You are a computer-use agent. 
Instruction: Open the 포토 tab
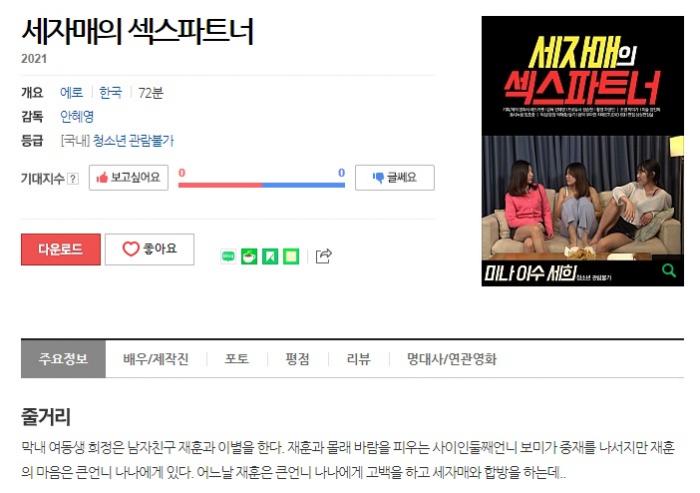237,359
